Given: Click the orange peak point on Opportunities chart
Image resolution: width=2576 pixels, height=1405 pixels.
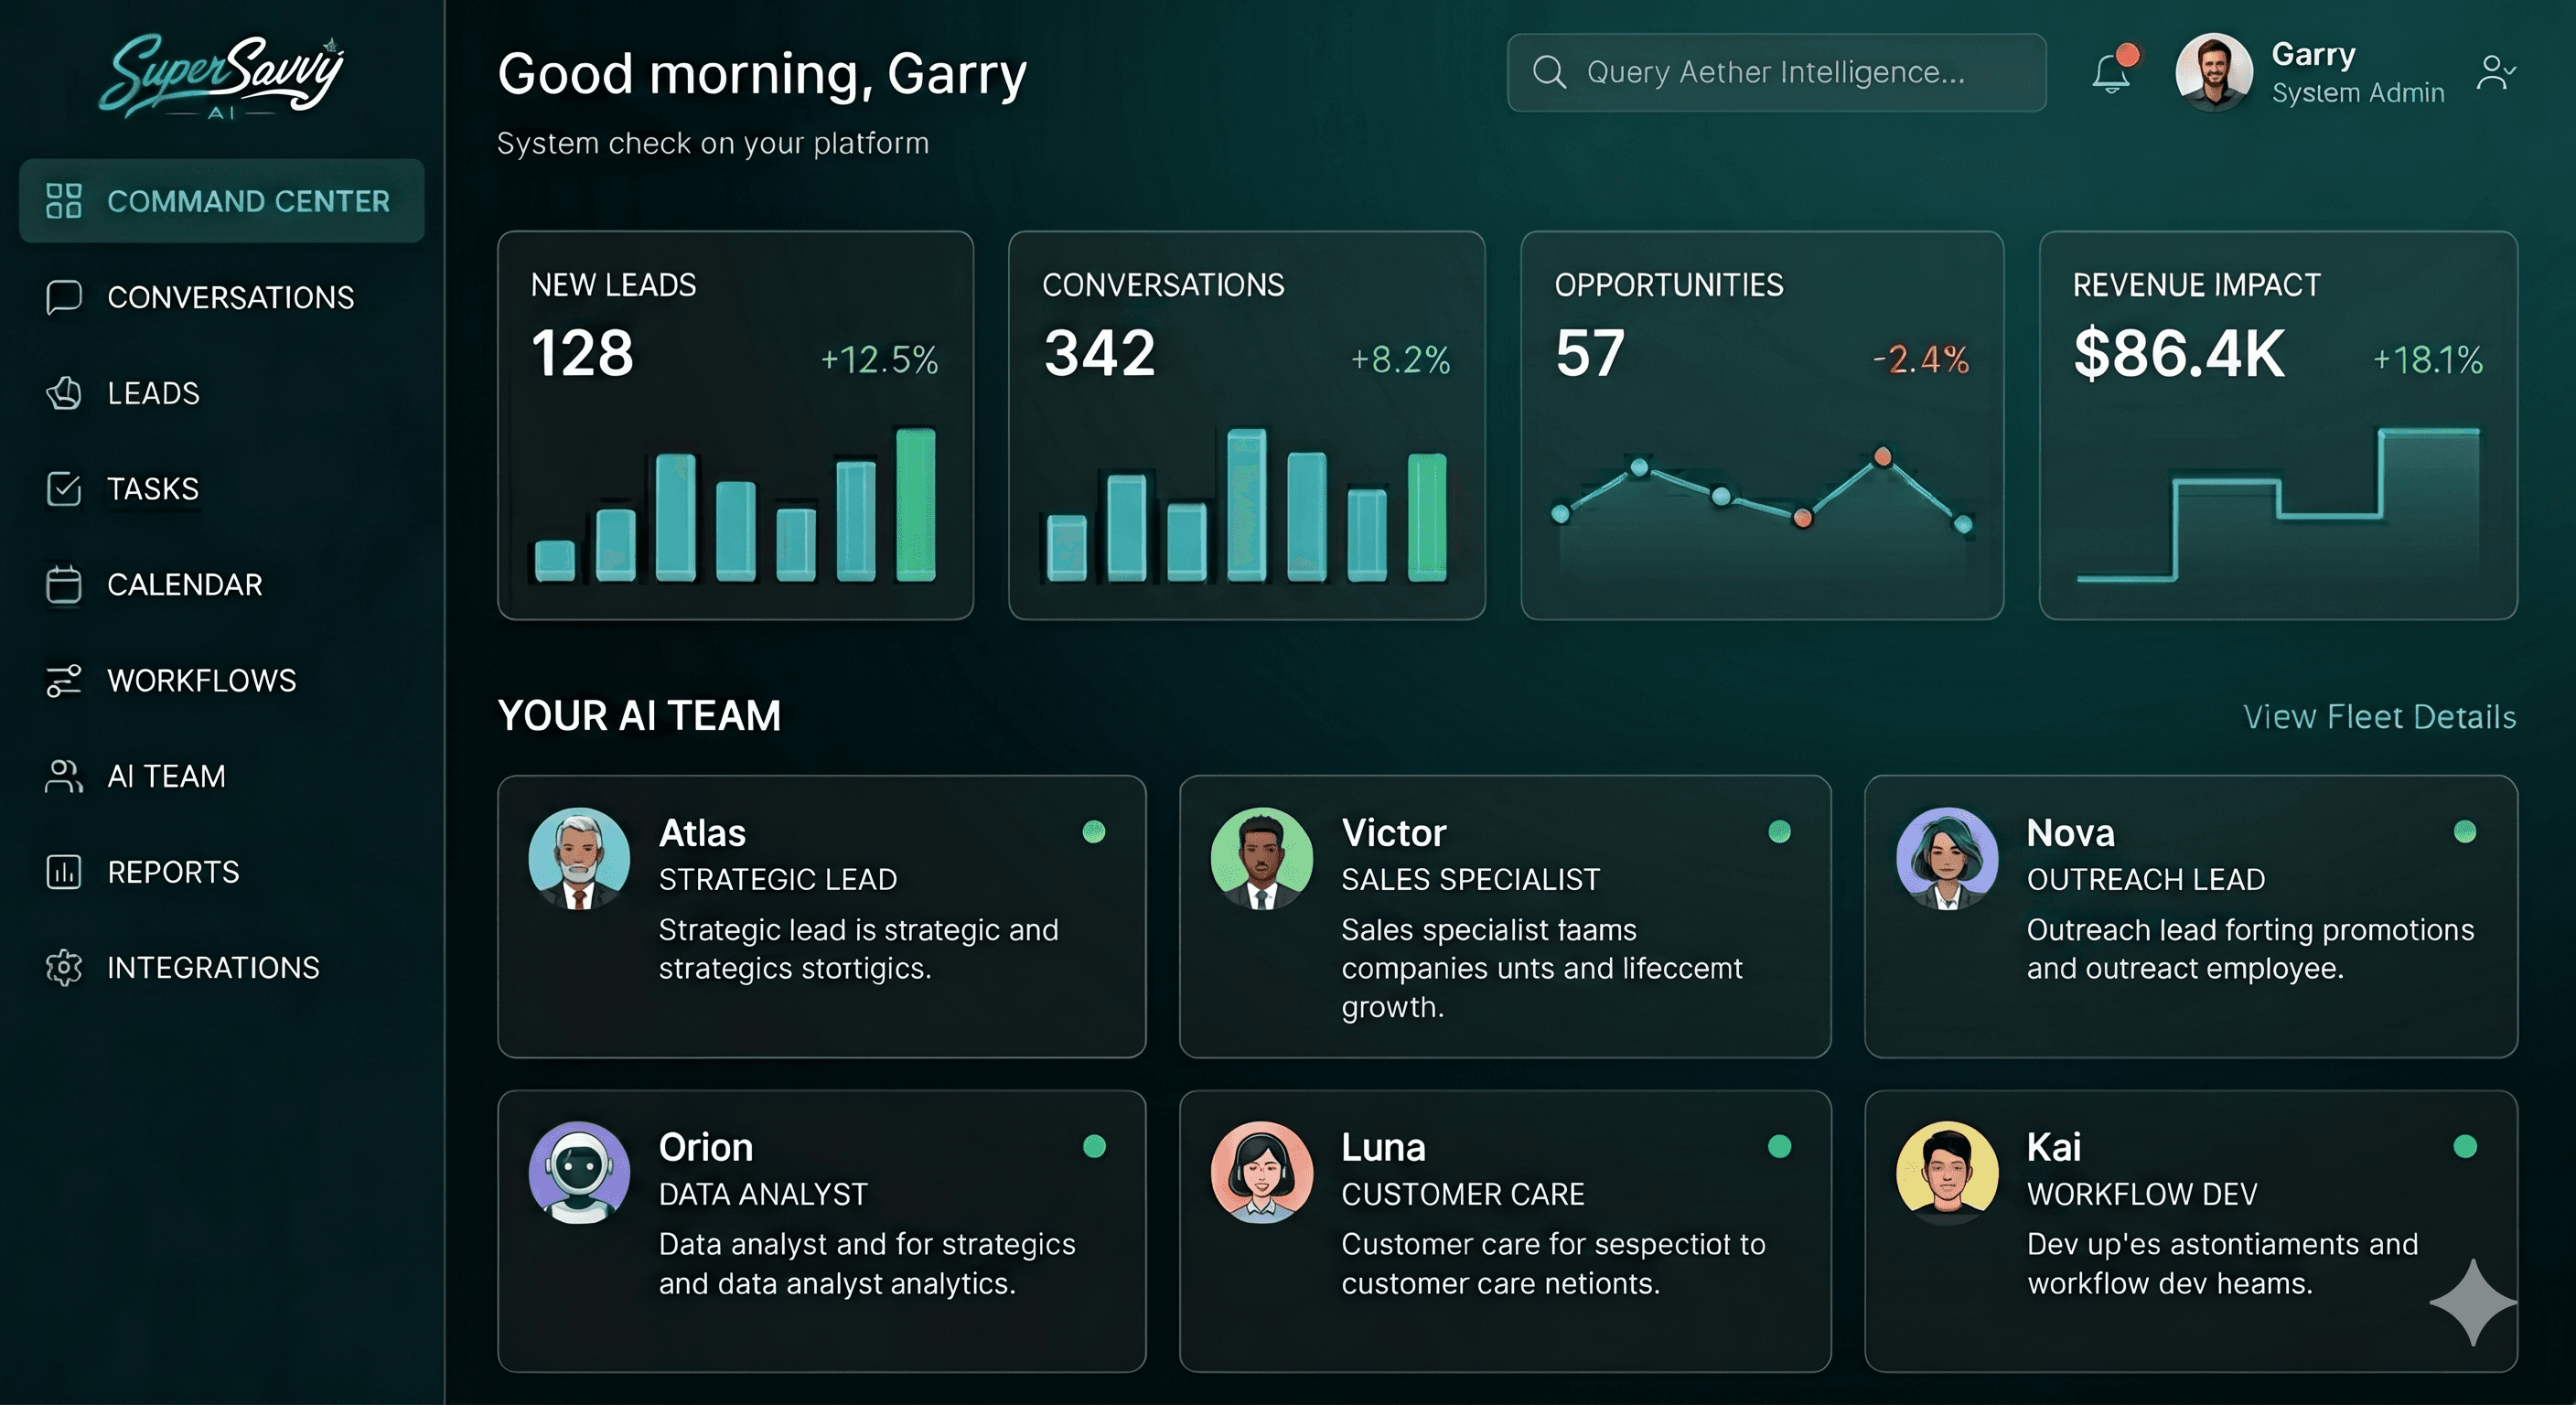Looking at the screenshot, I should (1883, 457).
